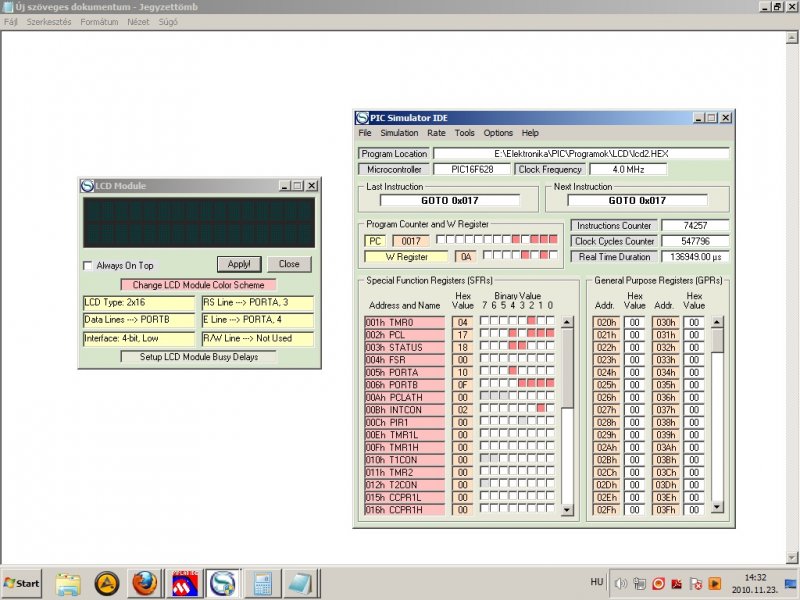Open Notepad's Formátum menu

click(99, 22)
